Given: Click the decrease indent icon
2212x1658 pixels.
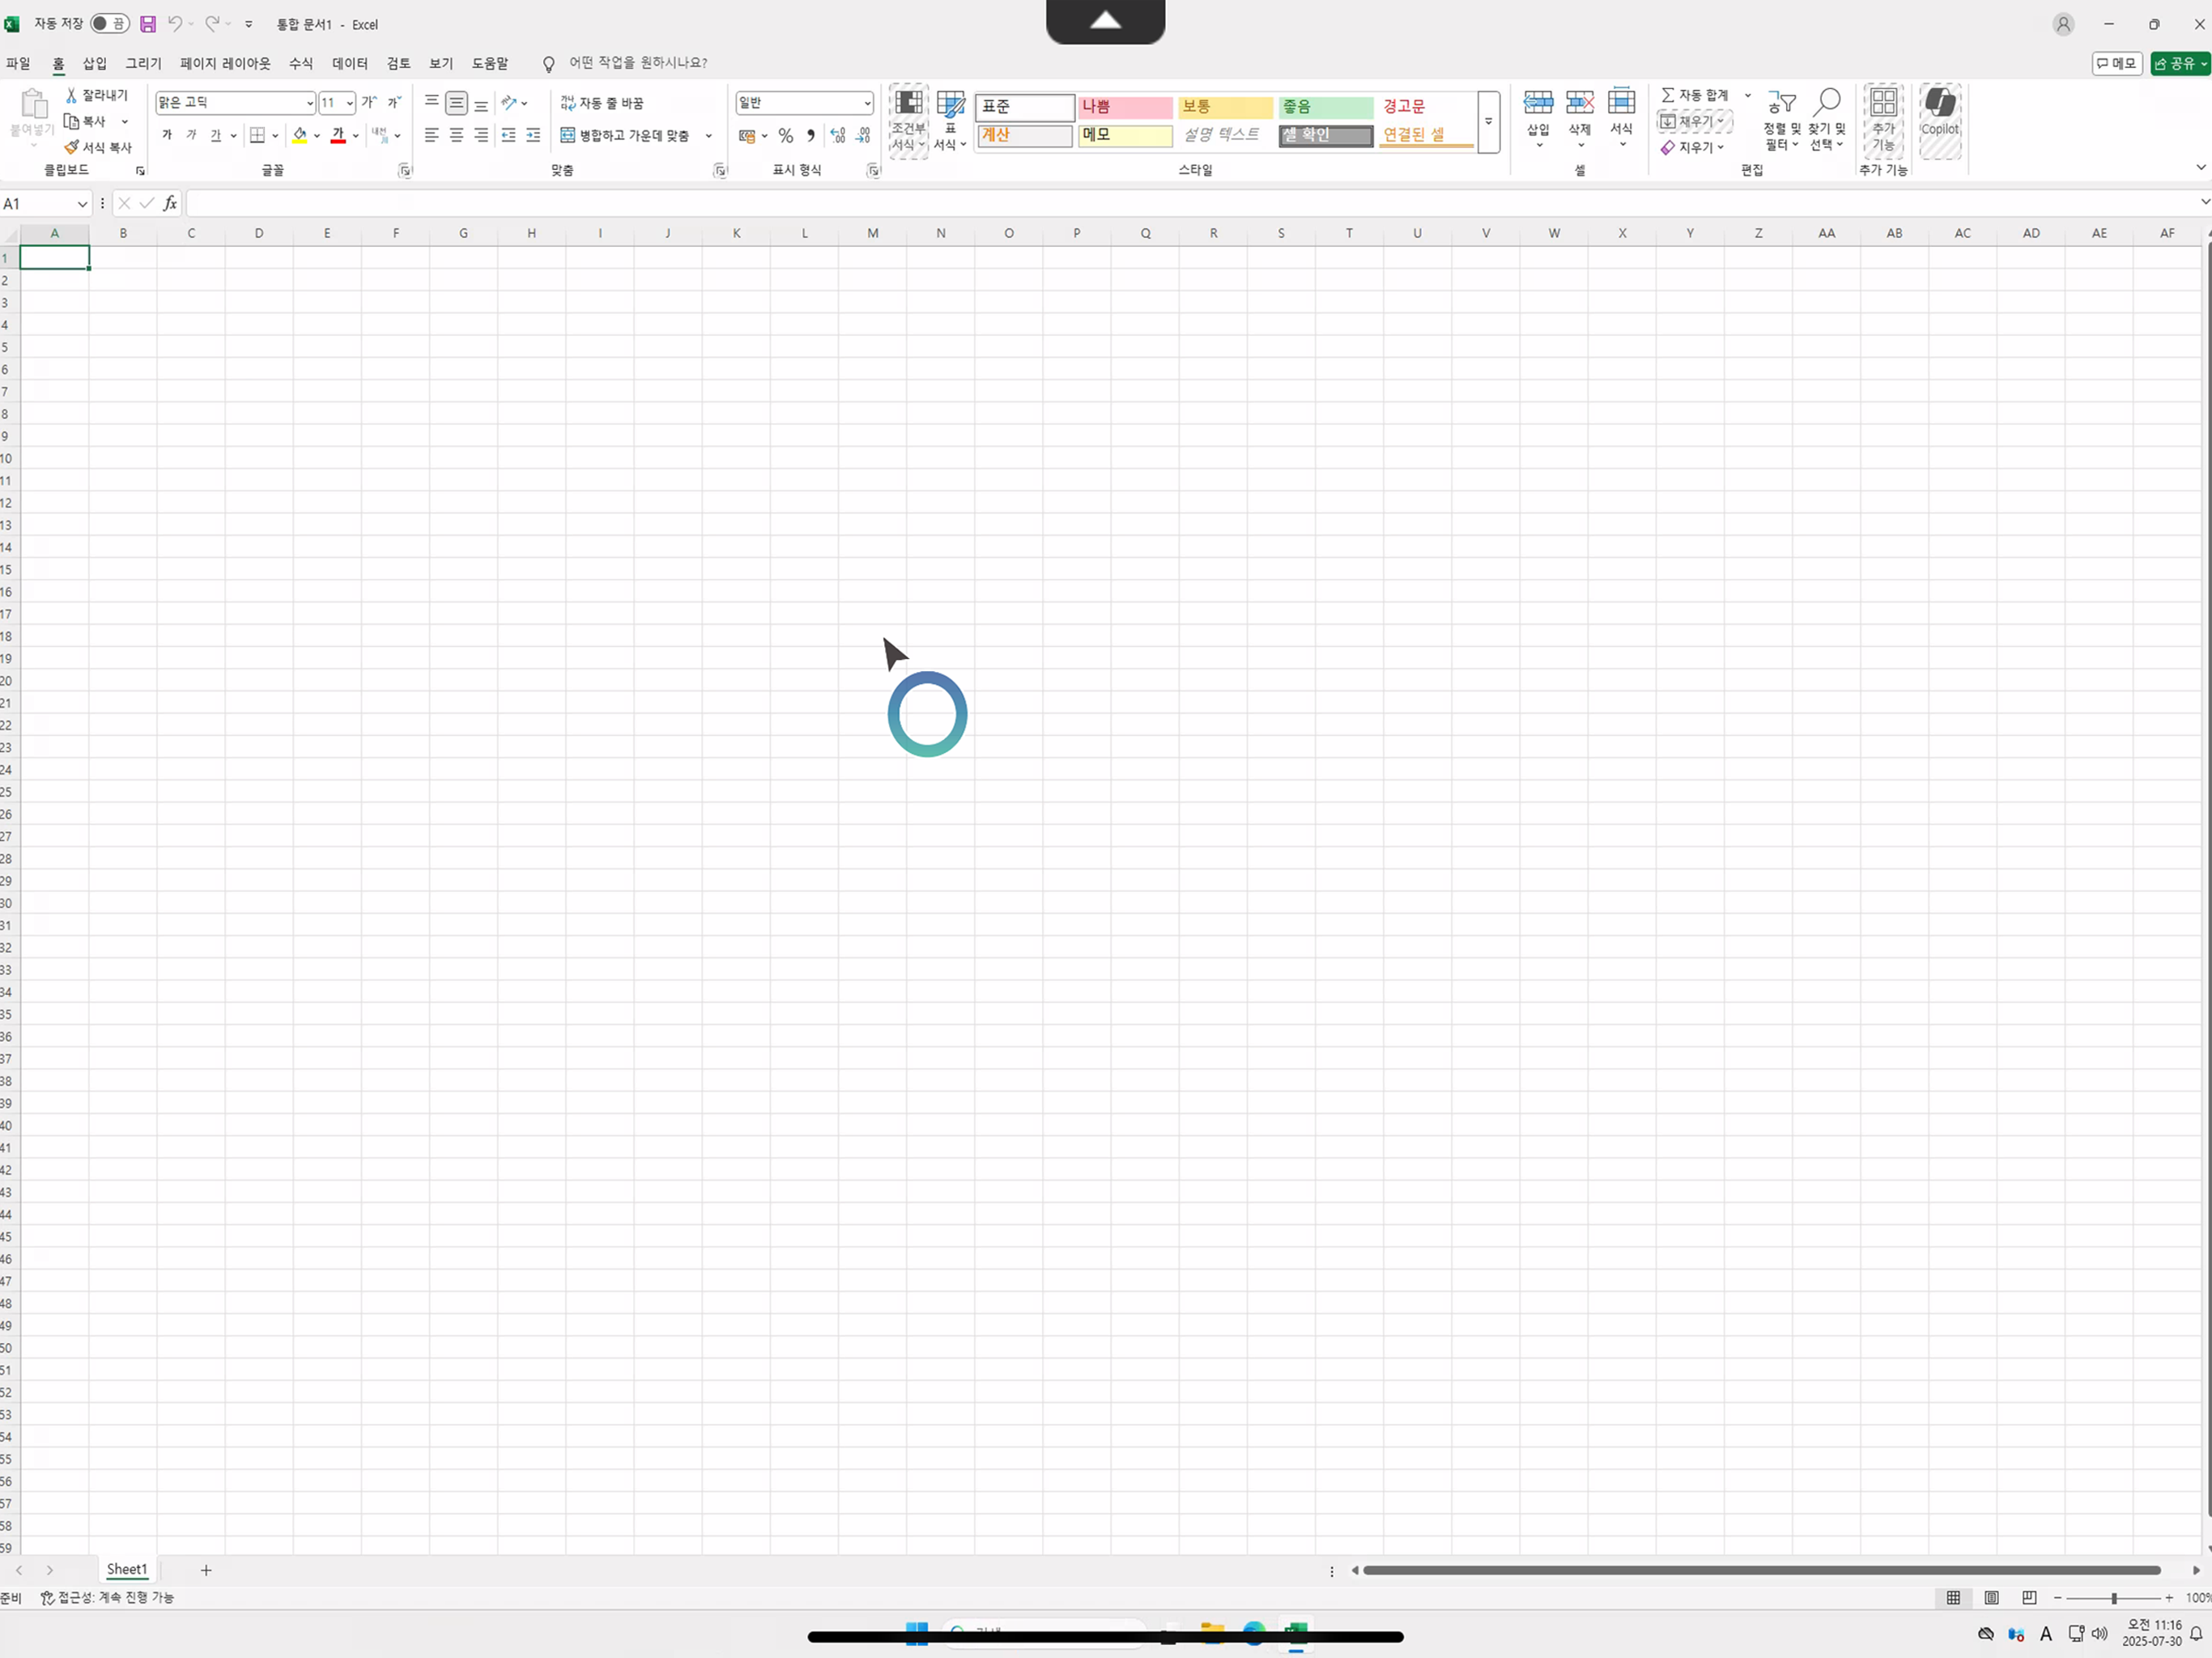Looking at the screenshot, I should point(508,135).
